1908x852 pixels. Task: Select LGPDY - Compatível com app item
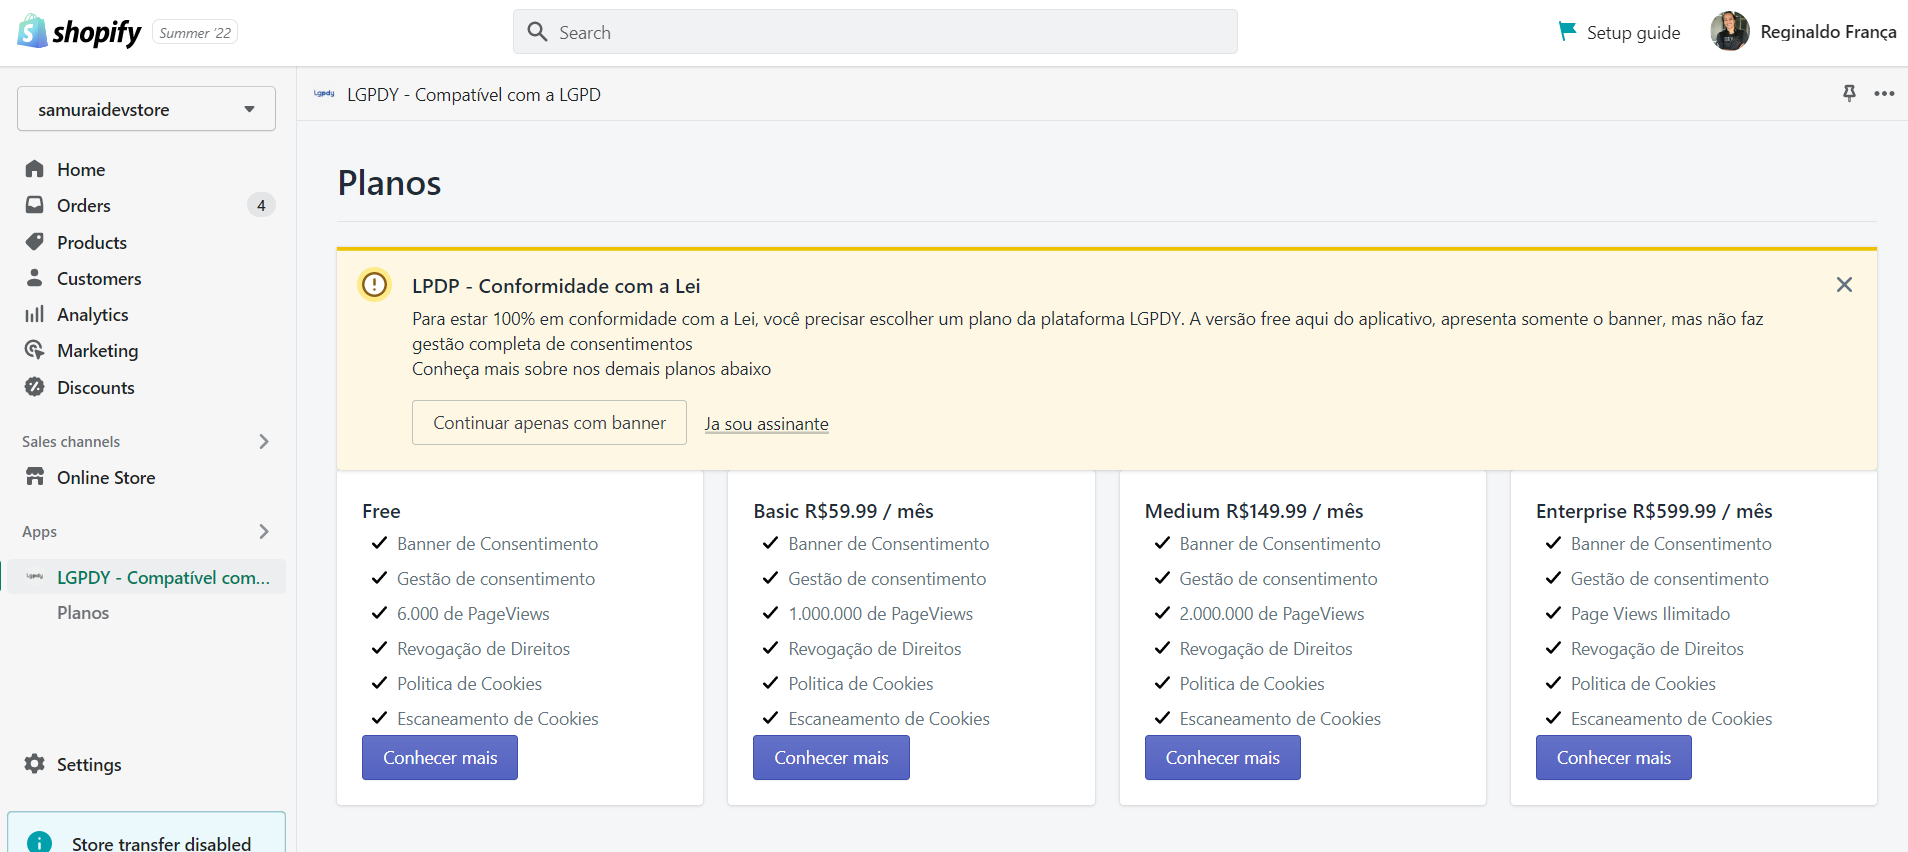tap(146, 577)
